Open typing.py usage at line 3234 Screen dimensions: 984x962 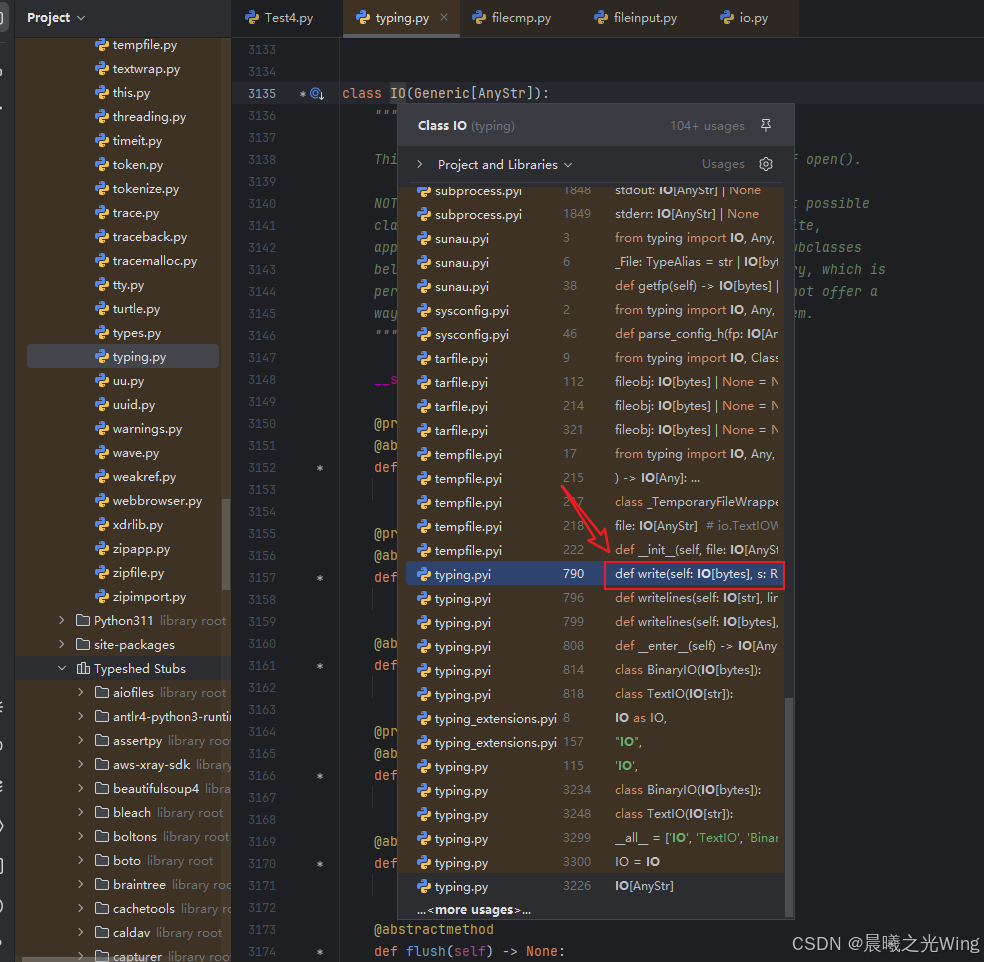[x=595, y=790]
